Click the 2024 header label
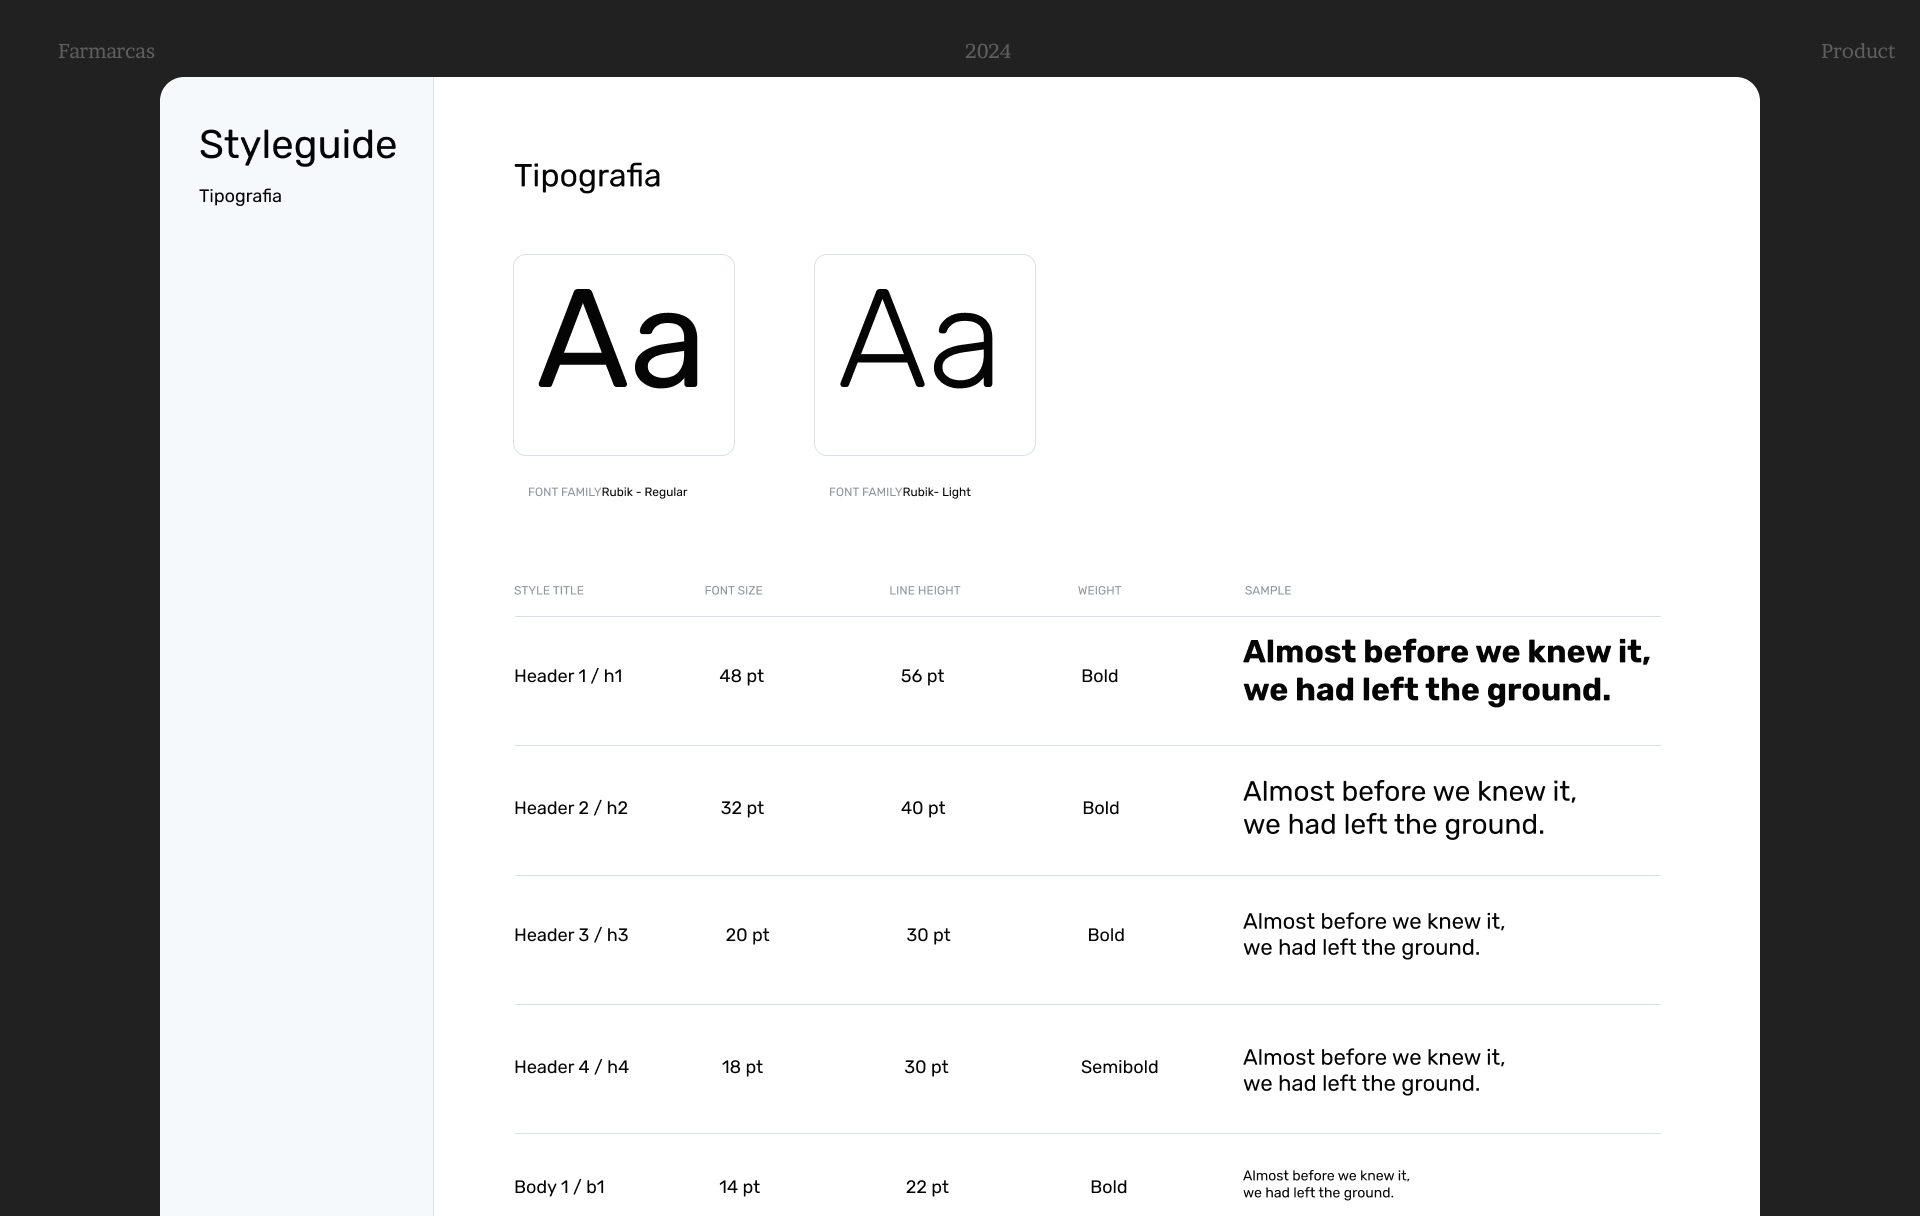1920x1216 pixels. [x=987, y=51]
